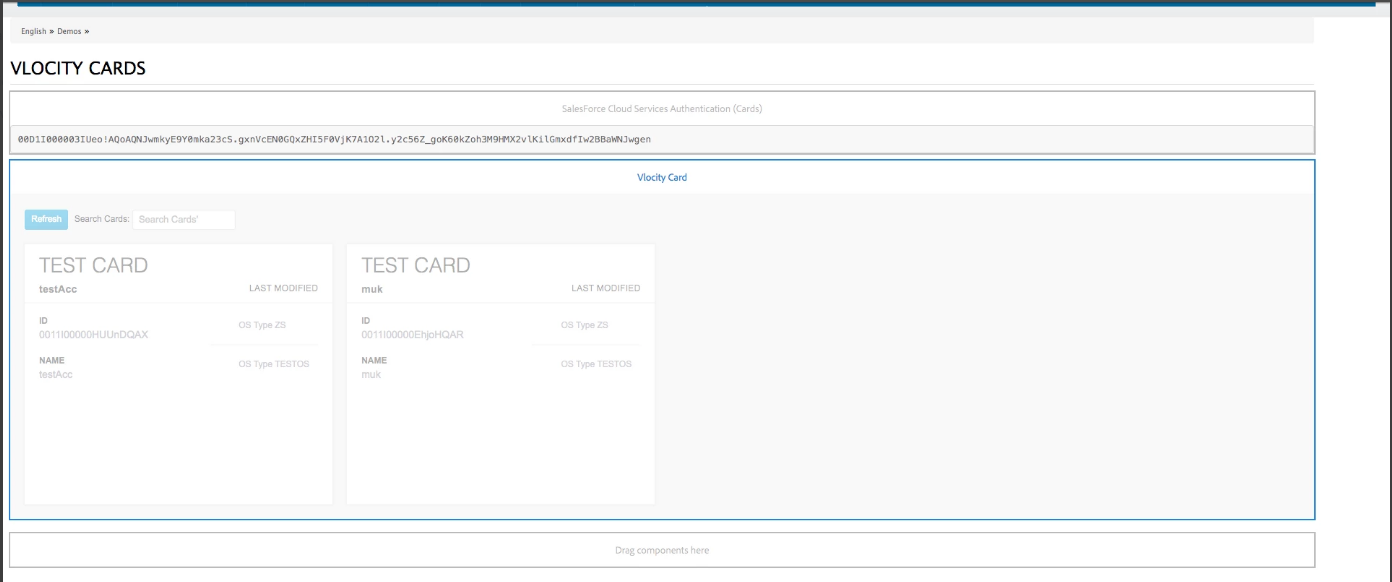Focus the Search Cards input field
1392x582 pixels.
(x=184, y=219)
